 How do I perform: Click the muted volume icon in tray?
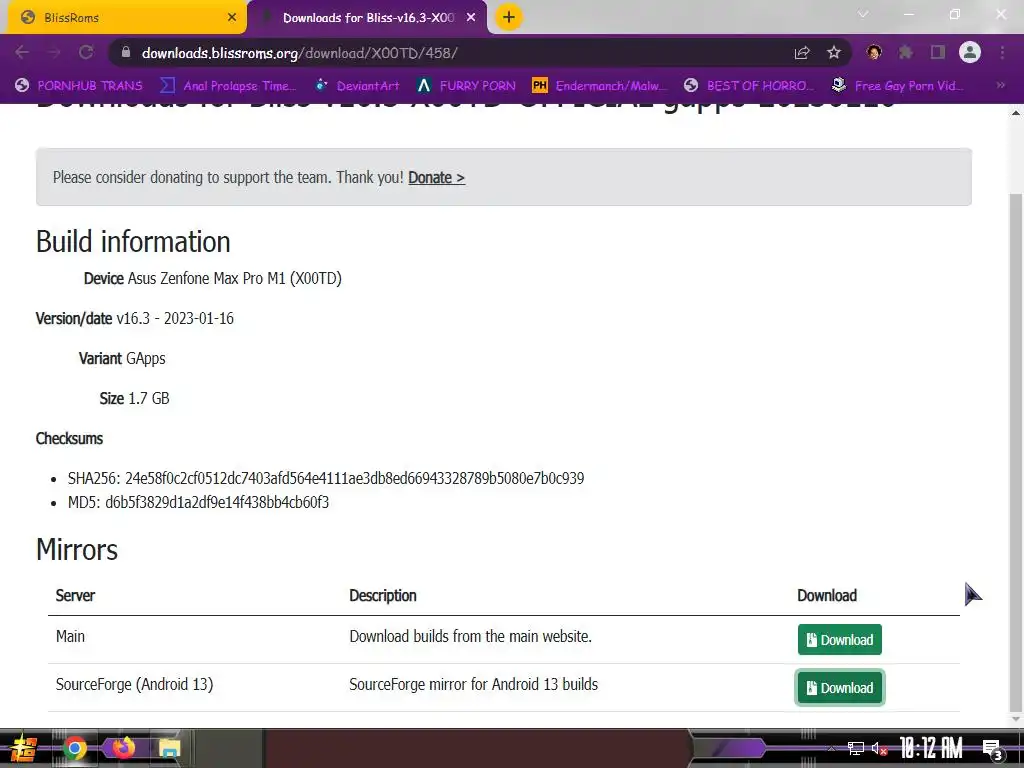(879, 748)
